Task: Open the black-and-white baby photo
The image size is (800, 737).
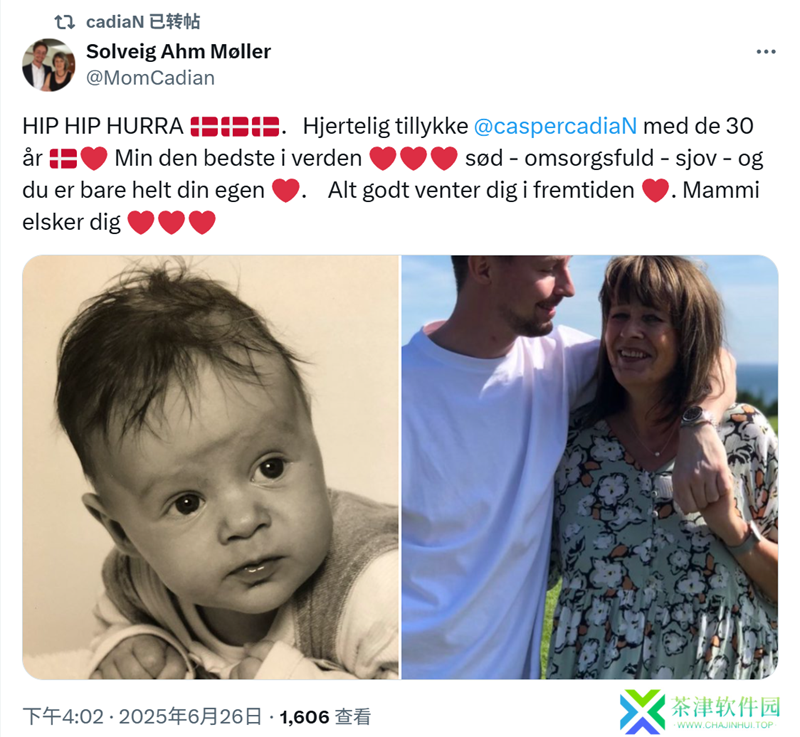Action: point(210,467)
